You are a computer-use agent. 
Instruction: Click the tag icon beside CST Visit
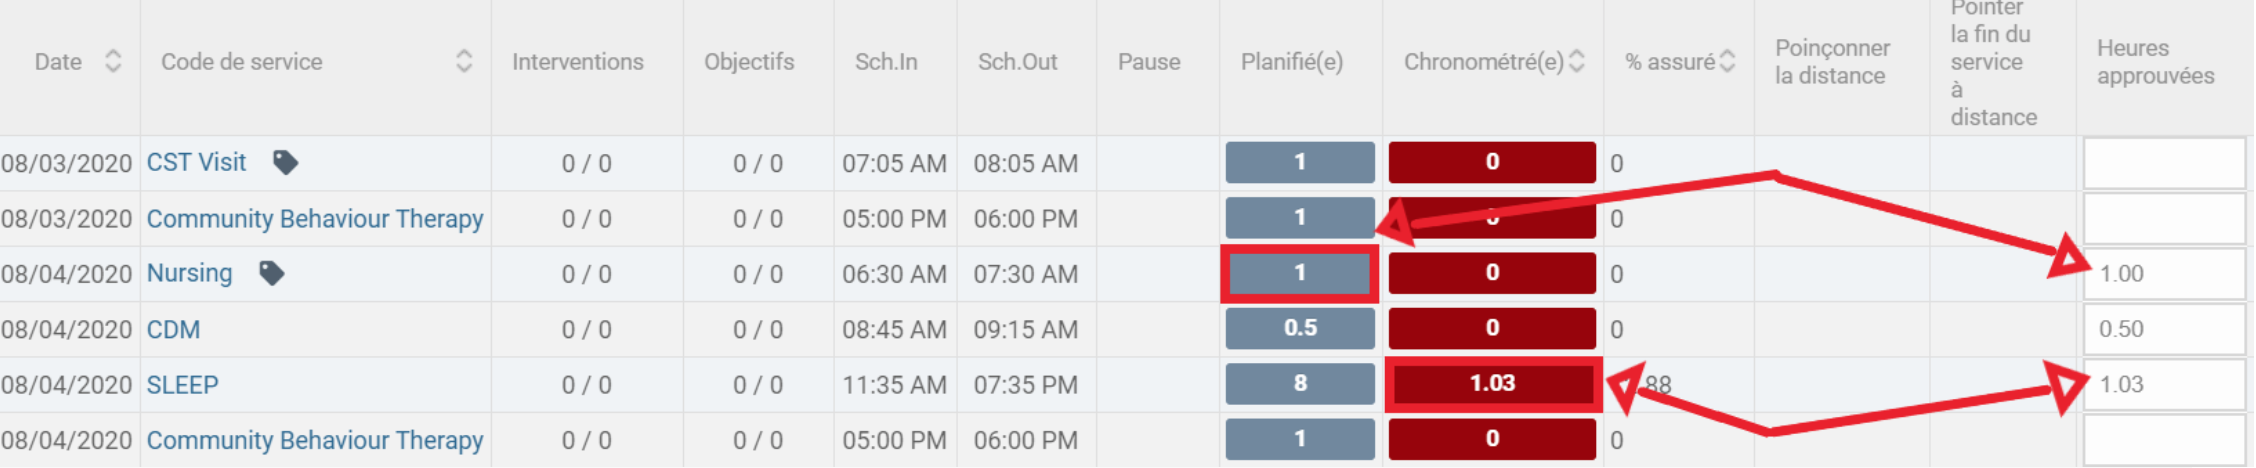[x=285, y=162]
